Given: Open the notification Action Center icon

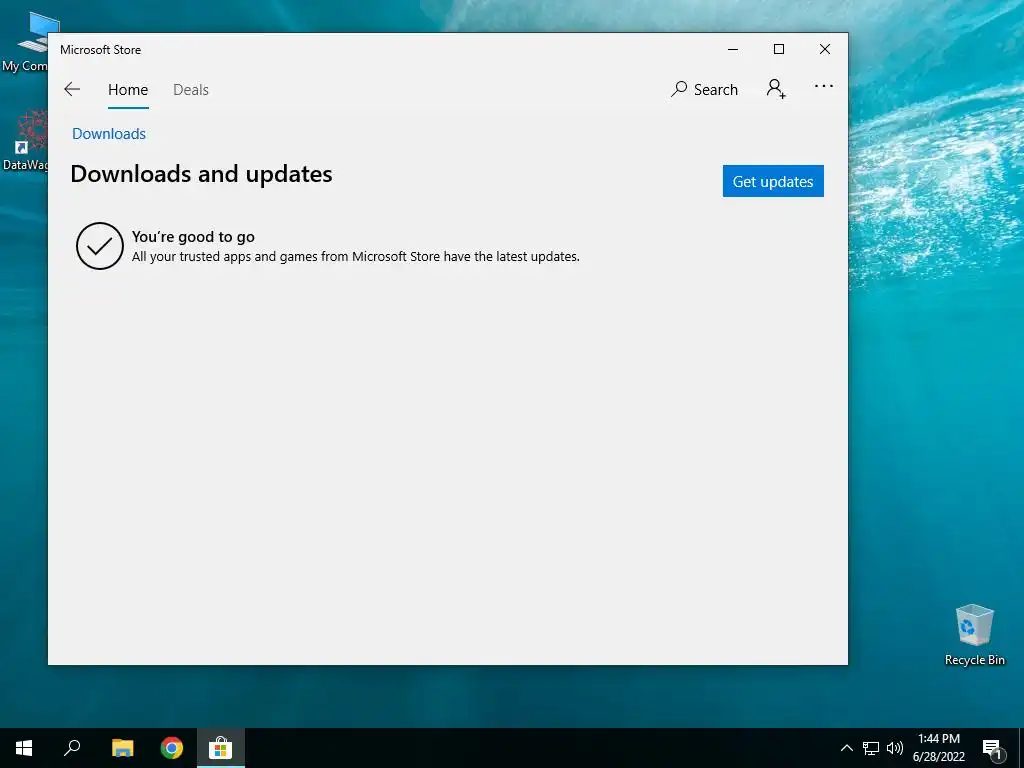Looking at the screenshot, I should point(992,749).
